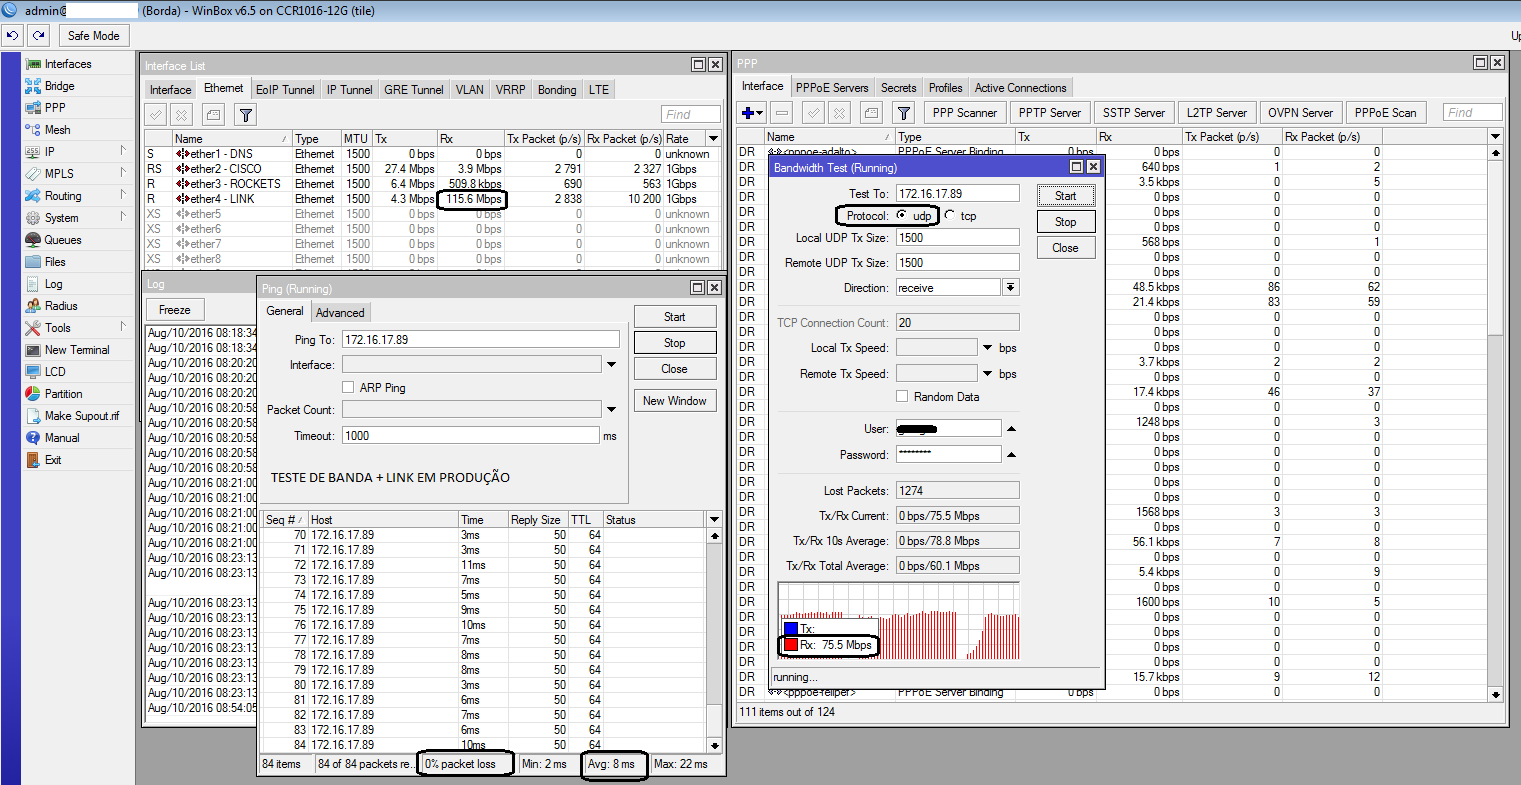Open Radius from the left sidebar

pyautogui.click(x=60, y=306)
